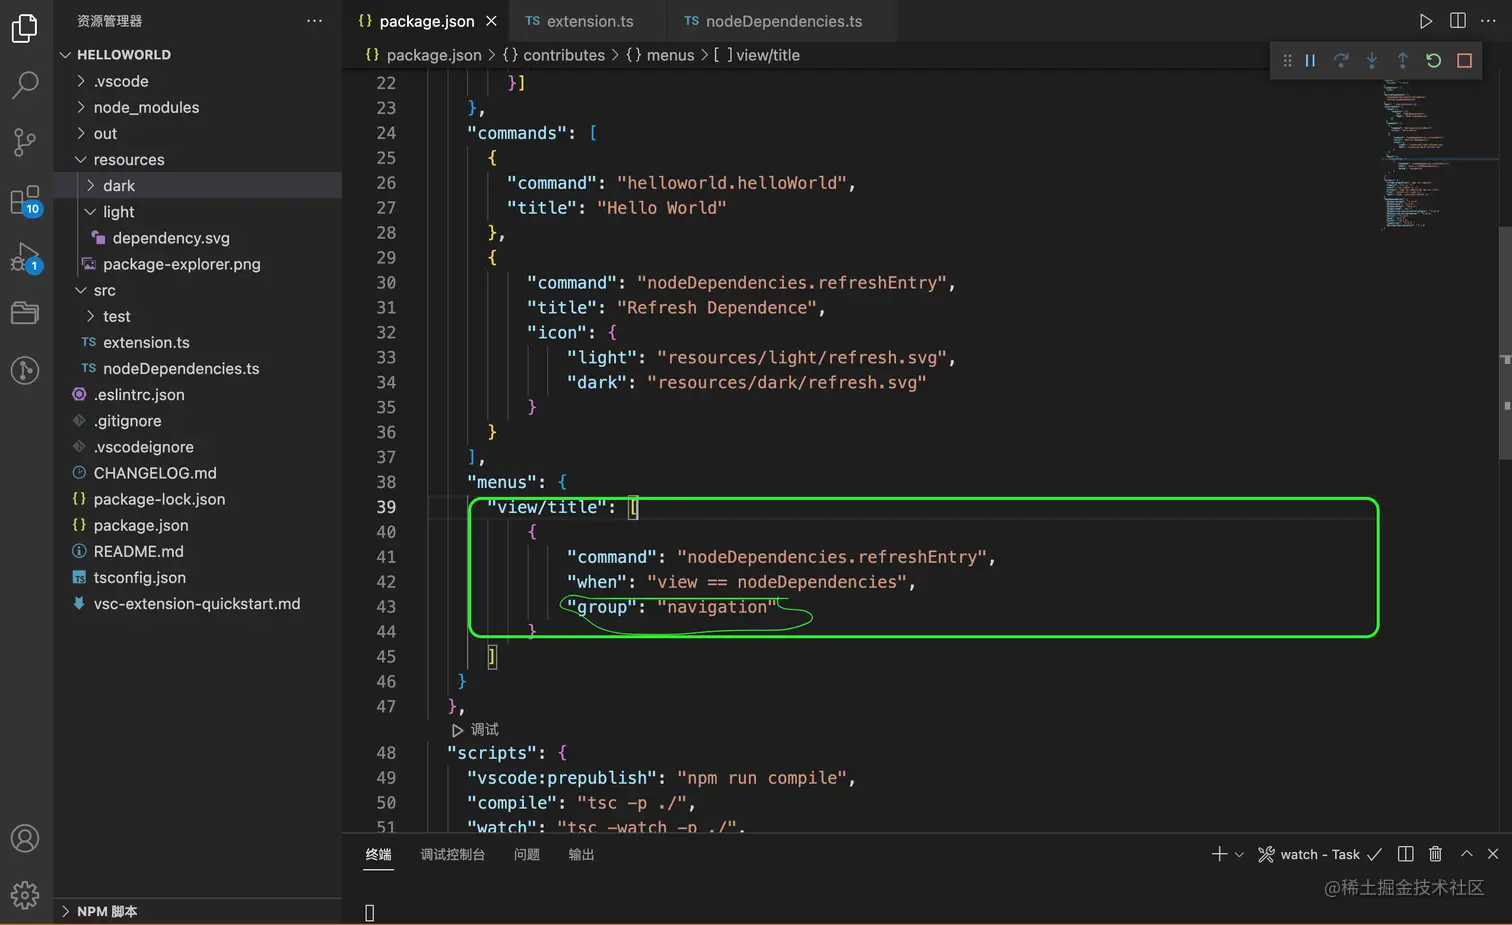Click debug Step Into button
The height and width of the screenshot is (925, 1512).
coord(1372,61)
